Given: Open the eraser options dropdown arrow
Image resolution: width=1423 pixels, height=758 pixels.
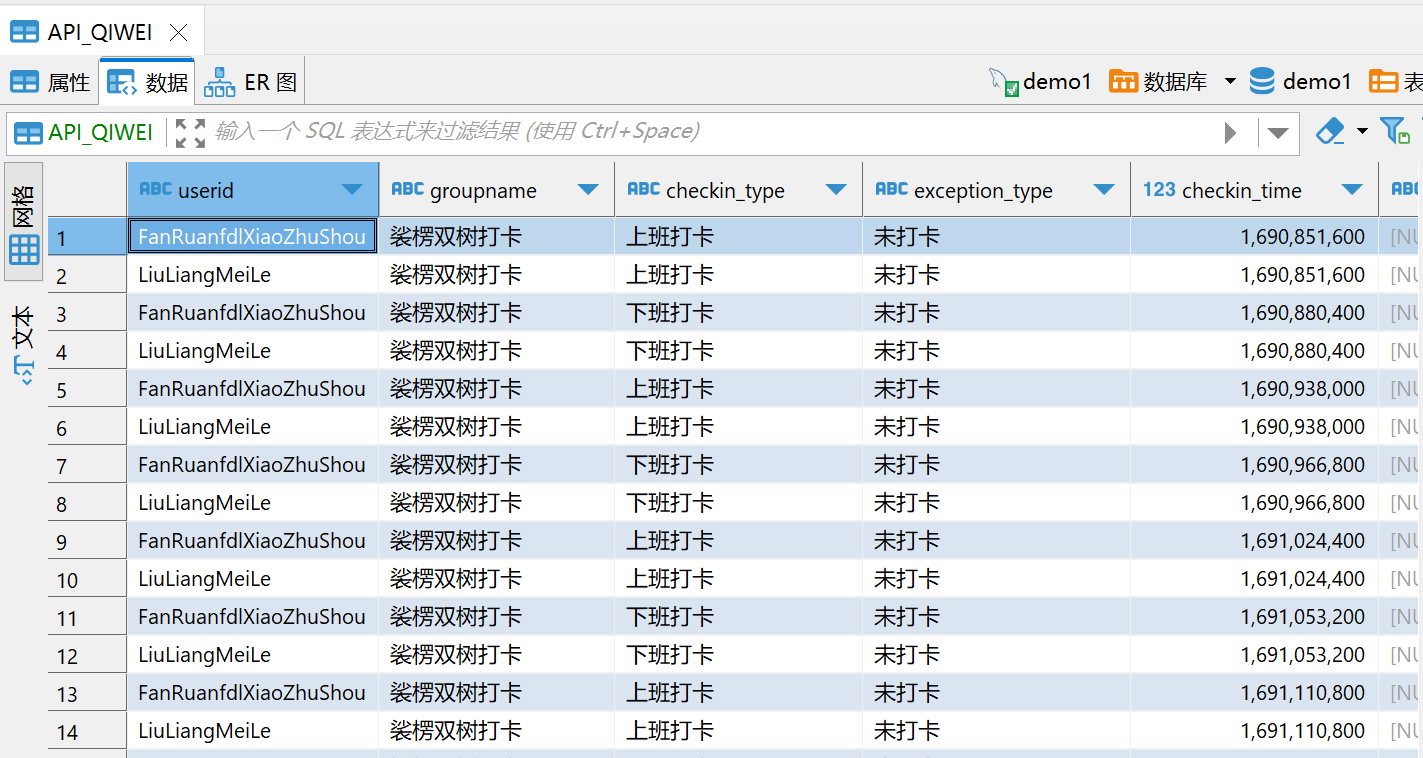Looking at the screenshot, I should pyautogui.click(x=1362, y=132).
